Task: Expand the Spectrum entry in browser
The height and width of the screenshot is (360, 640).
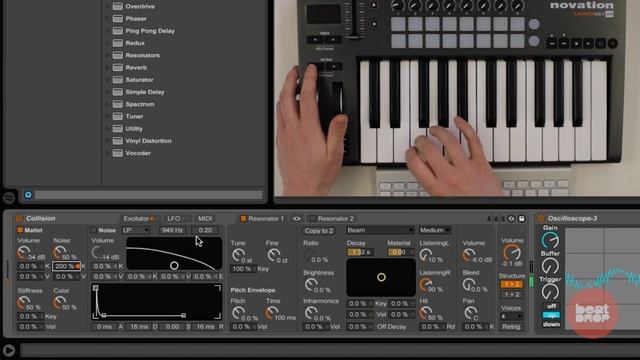Action: click(107, 104)
